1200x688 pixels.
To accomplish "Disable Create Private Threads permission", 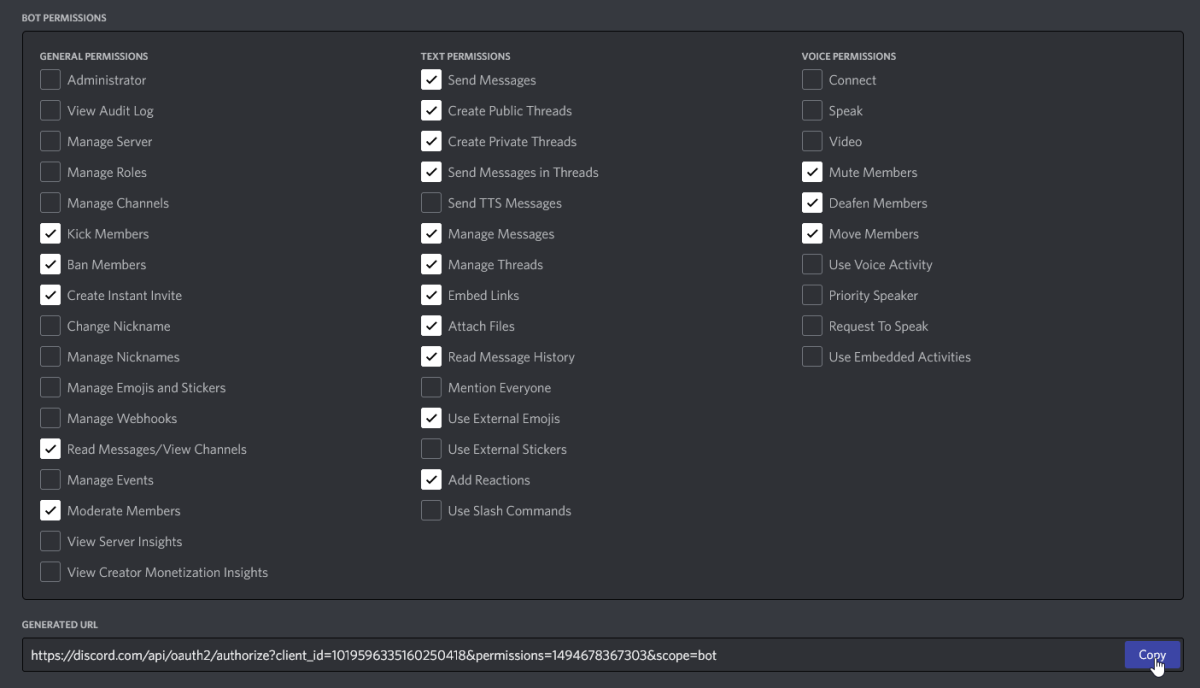I will [x=431, y=141].
